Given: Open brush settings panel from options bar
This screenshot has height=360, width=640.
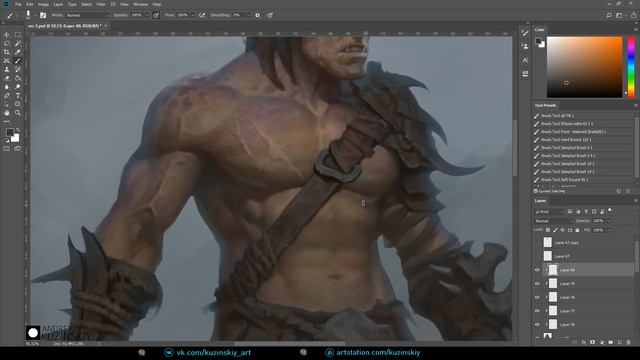Looking at the screenshot, I should click(43, 15).
